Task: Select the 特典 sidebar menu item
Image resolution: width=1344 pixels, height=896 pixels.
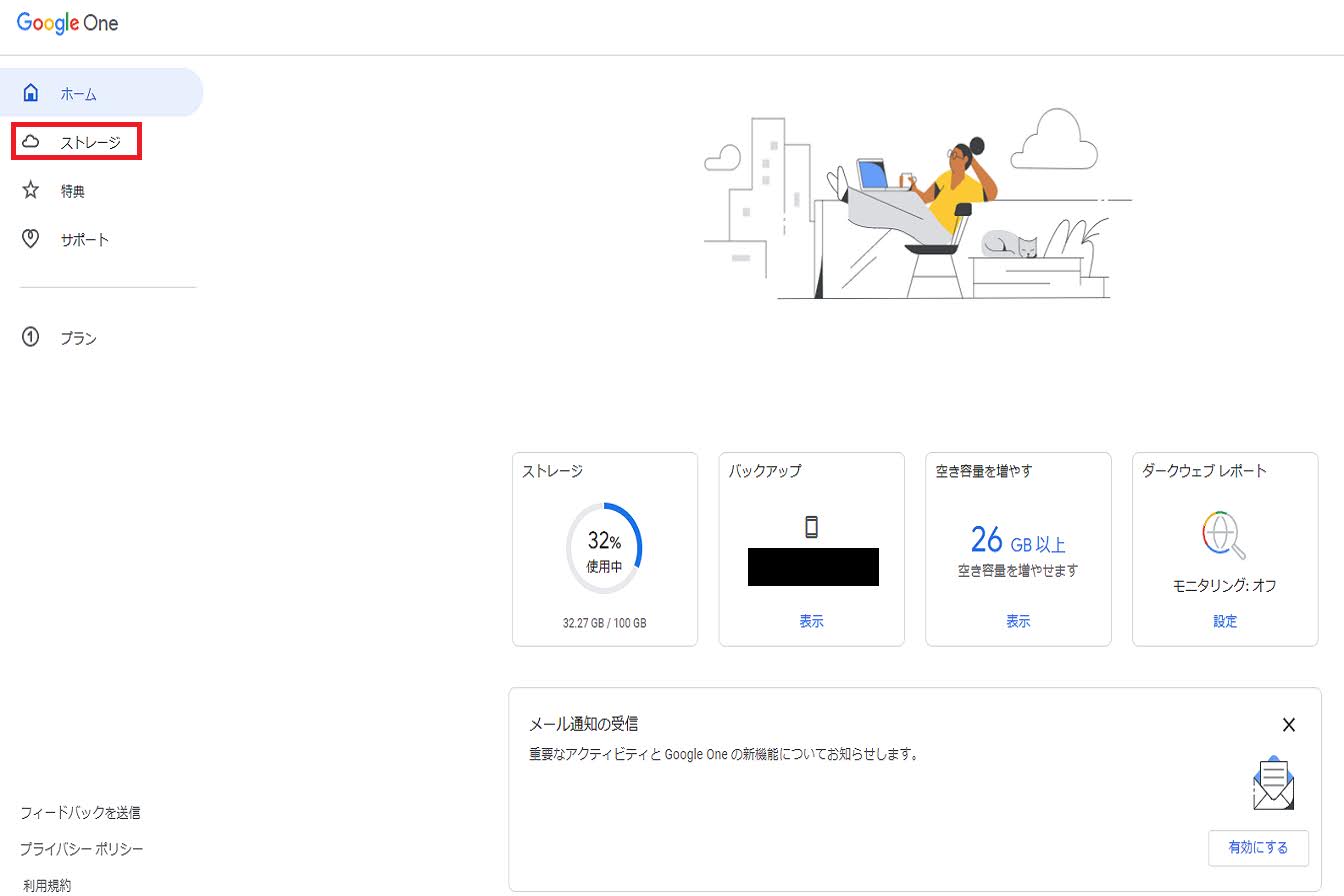Action: pos(73,191)
